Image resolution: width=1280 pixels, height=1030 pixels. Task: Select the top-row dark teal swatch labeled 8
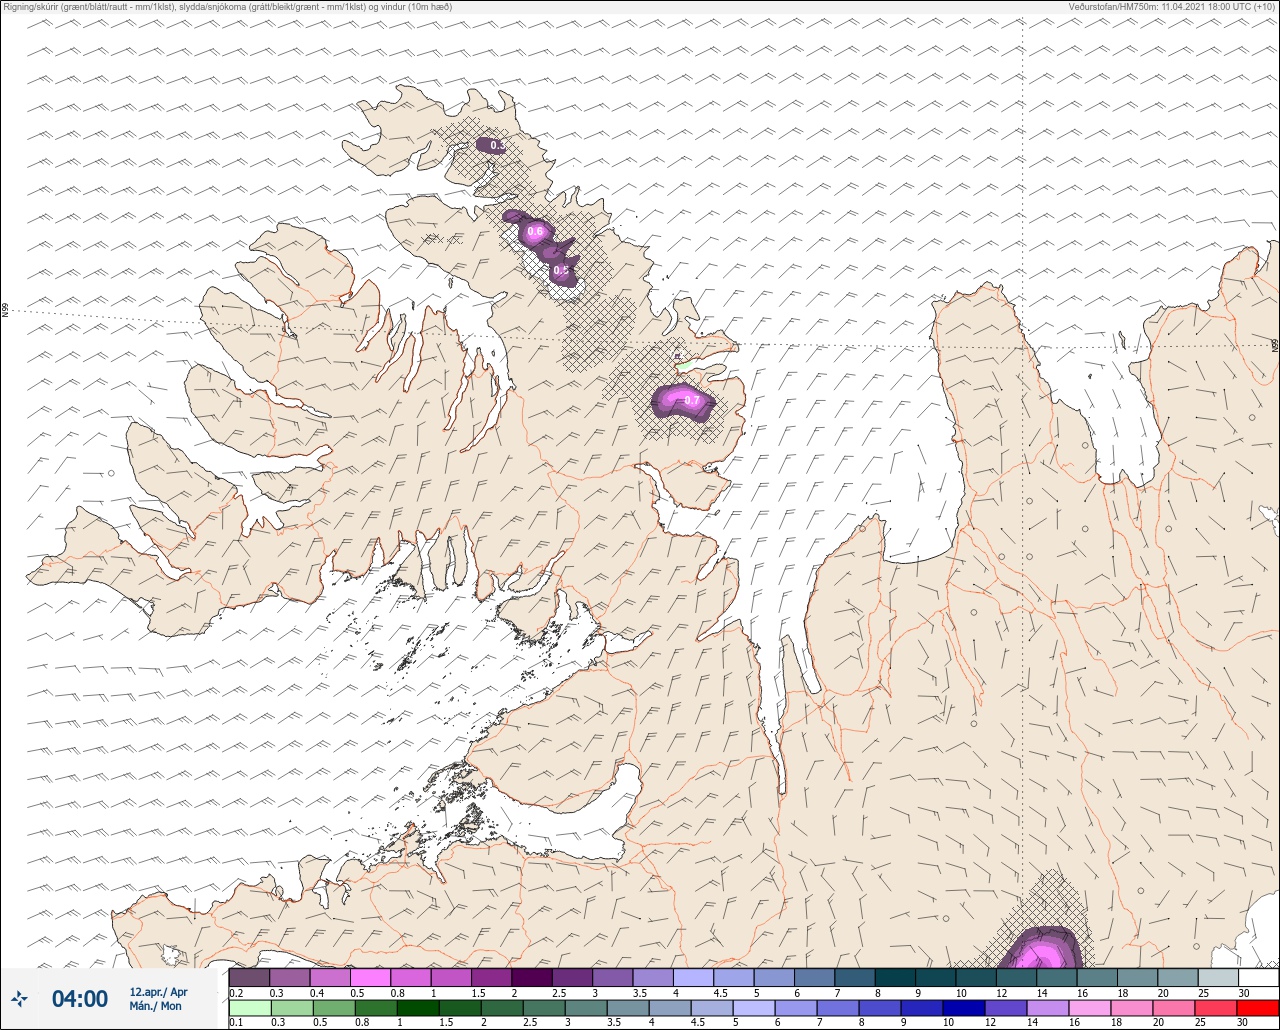click(x=895, y=977)
